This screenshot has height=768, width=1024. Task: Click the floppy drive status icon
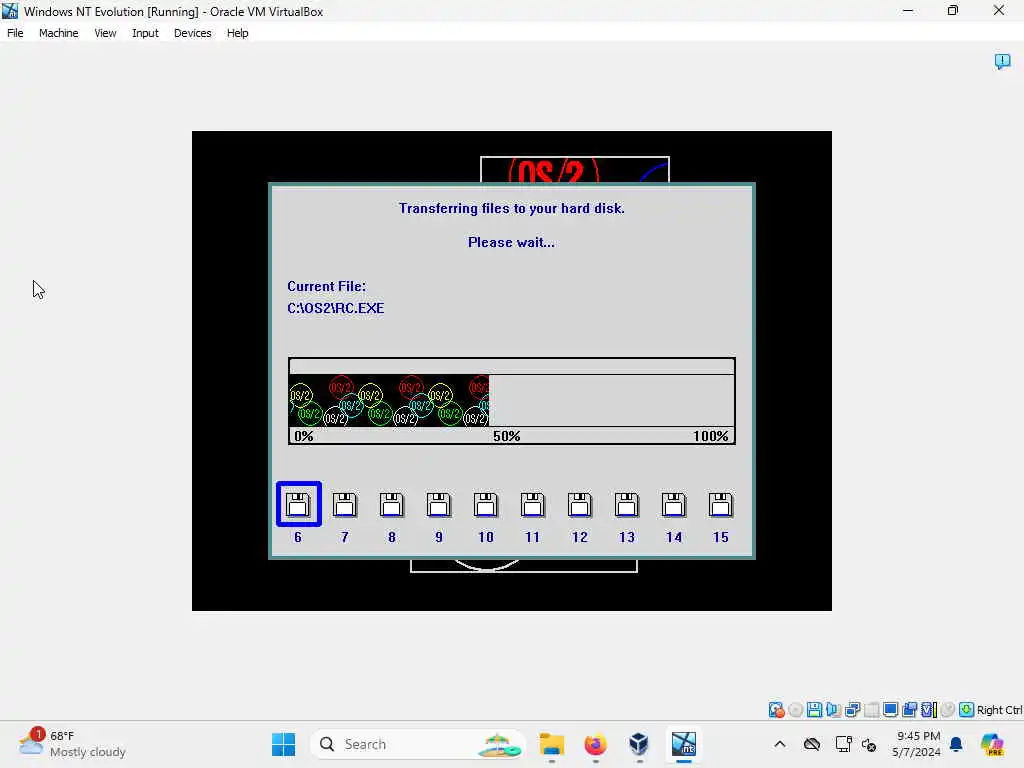pos(814,710)
